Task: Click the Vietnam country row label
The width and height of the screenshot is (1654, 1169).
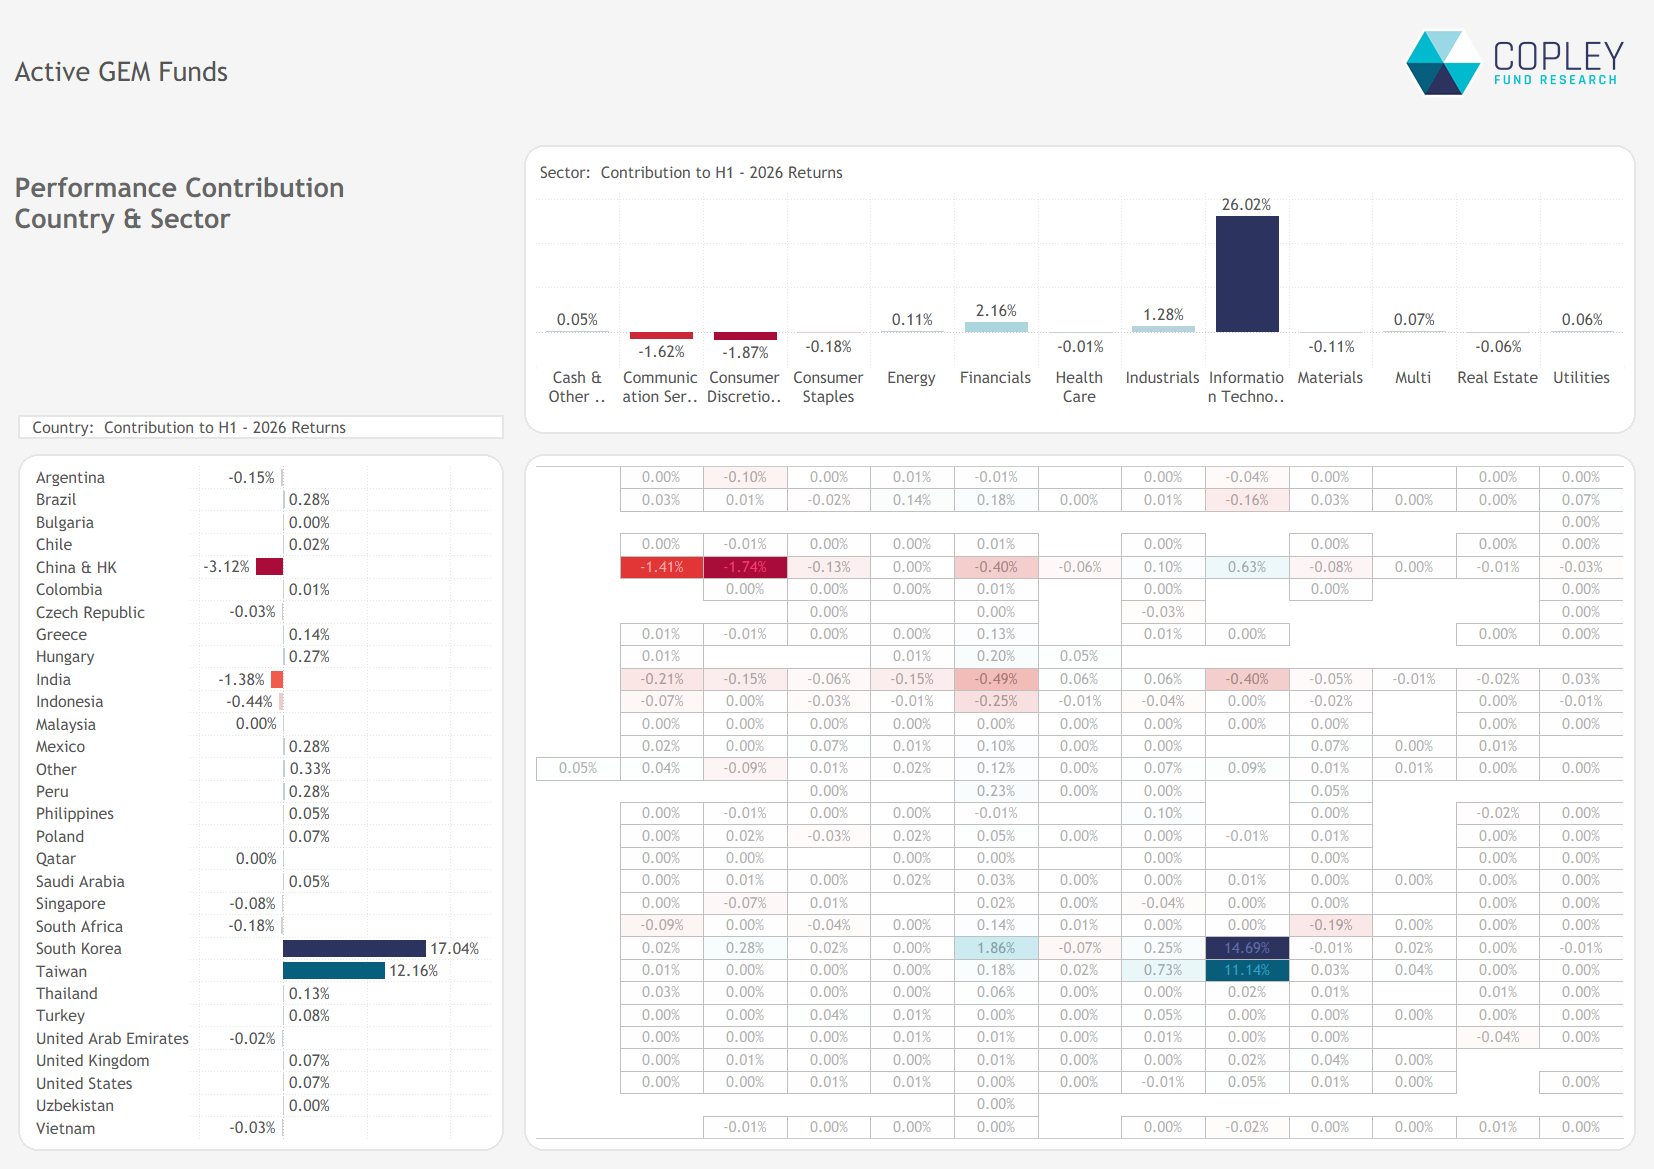Action: 65,1129
